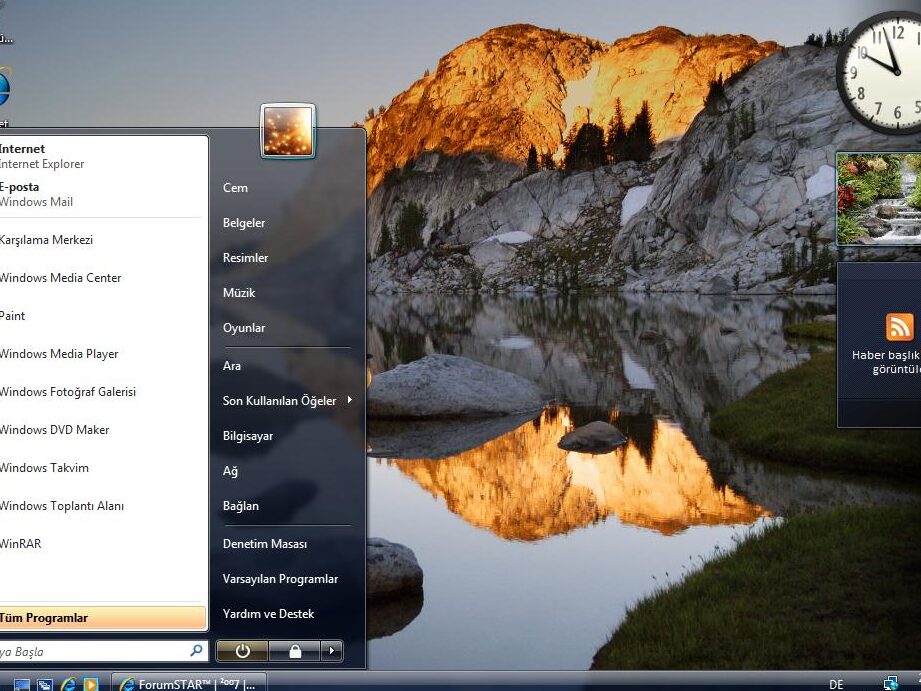This screenshot has width=921, height=691.
Task: Open Windows Media Center
Action: [x=62, y=278]
